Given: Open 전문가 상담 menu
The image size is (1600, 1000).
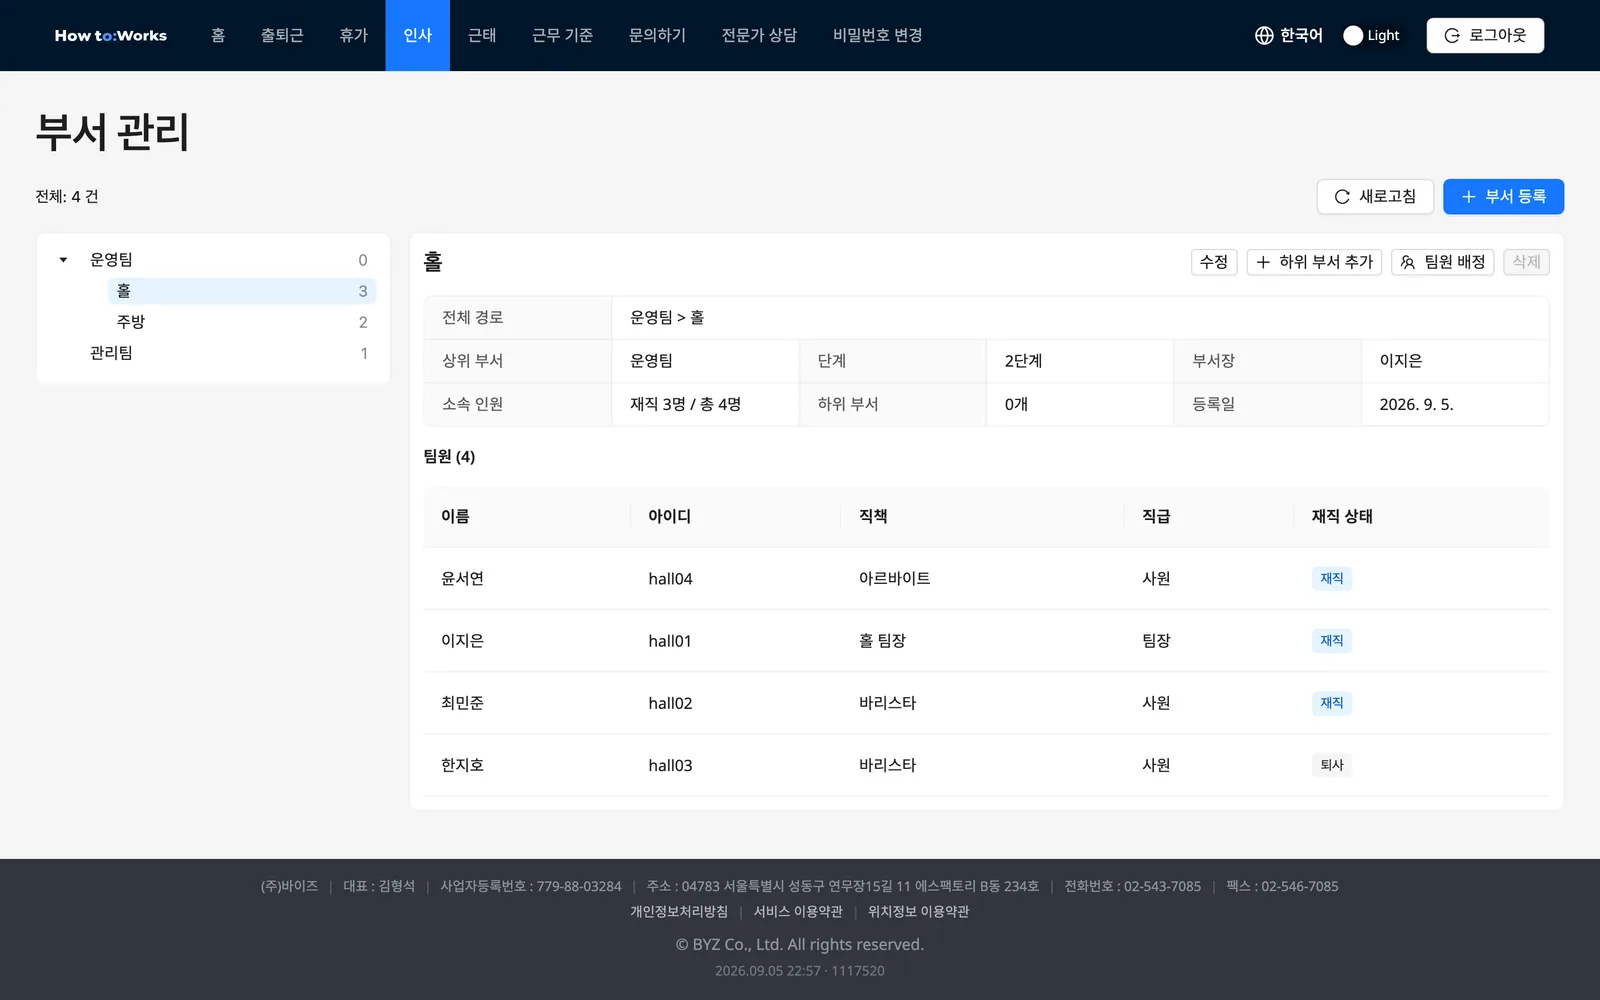Looking at the screenshot, I should 759,35.
